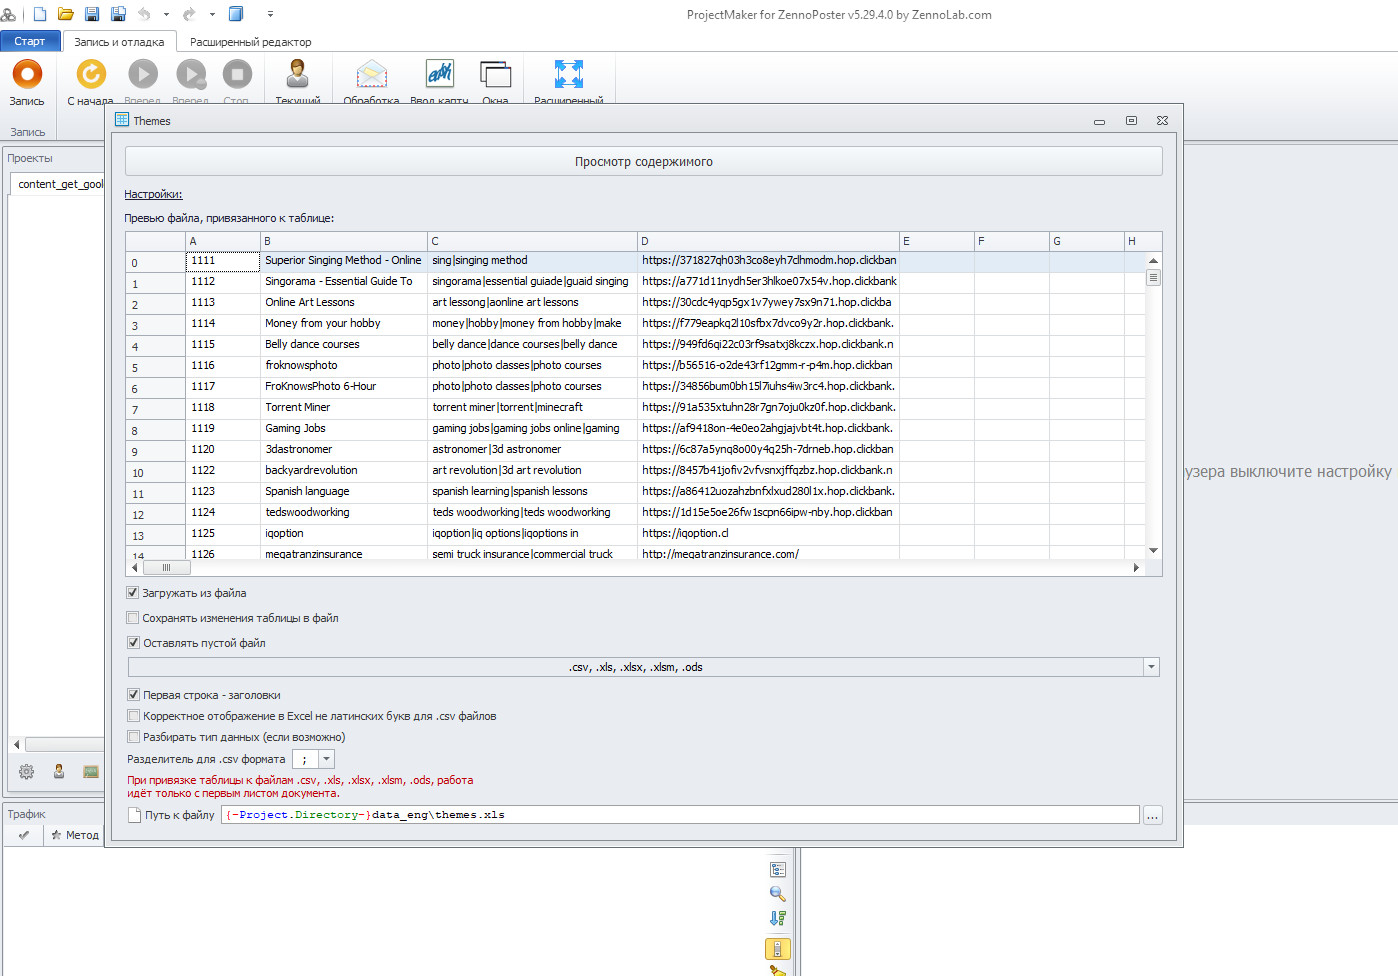The height and width of the screenshot is (976, 1398).
Task: Toggle 'Первая строка - заголовки' checkbox
Action: 133,695
